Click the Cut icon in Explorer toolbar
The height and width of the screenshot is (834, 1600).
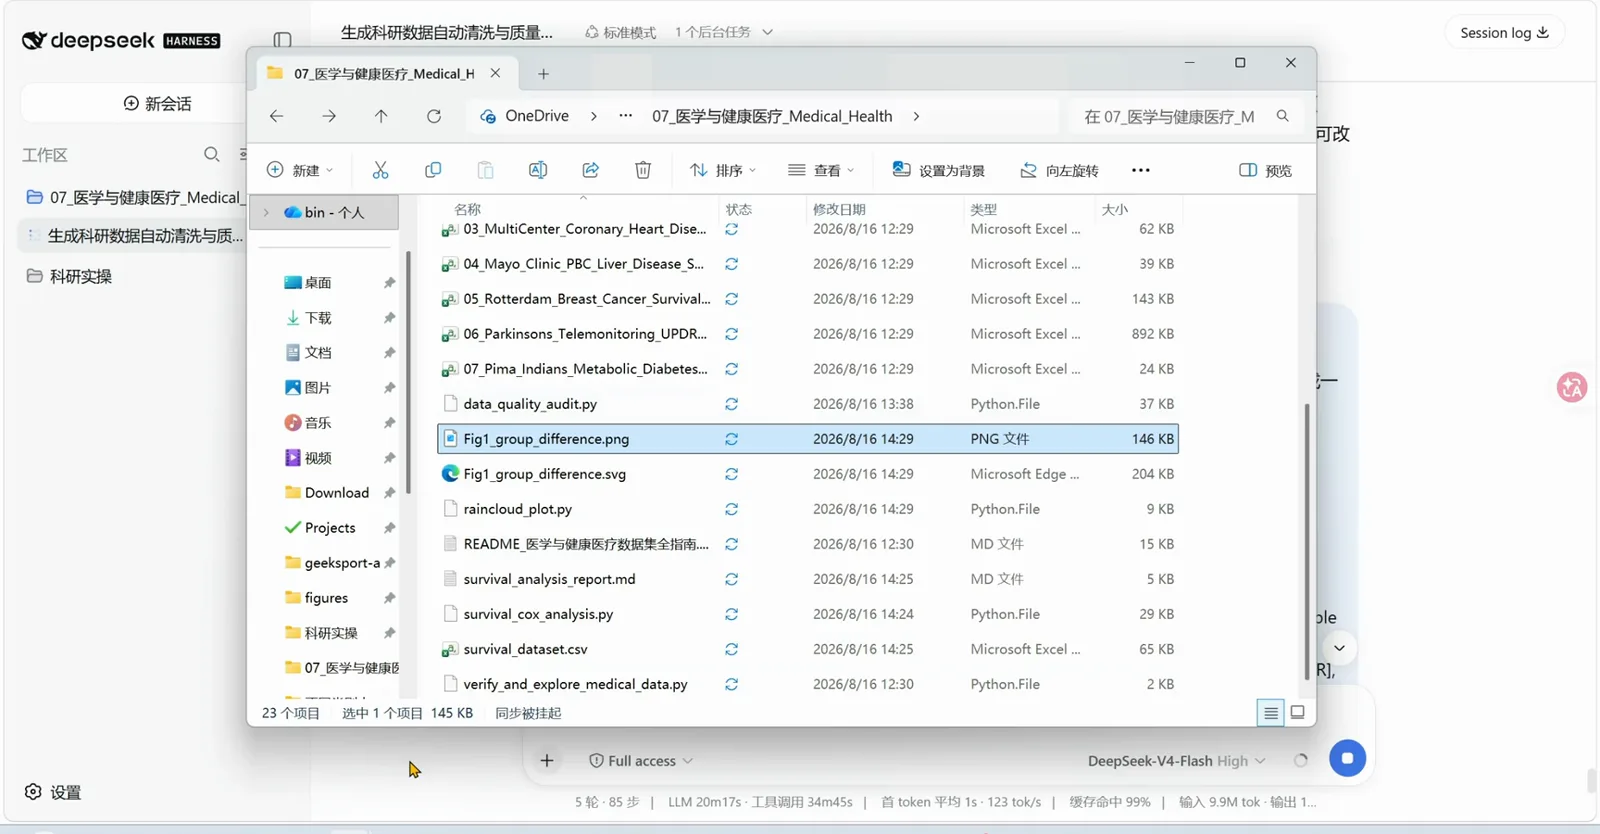380,170
